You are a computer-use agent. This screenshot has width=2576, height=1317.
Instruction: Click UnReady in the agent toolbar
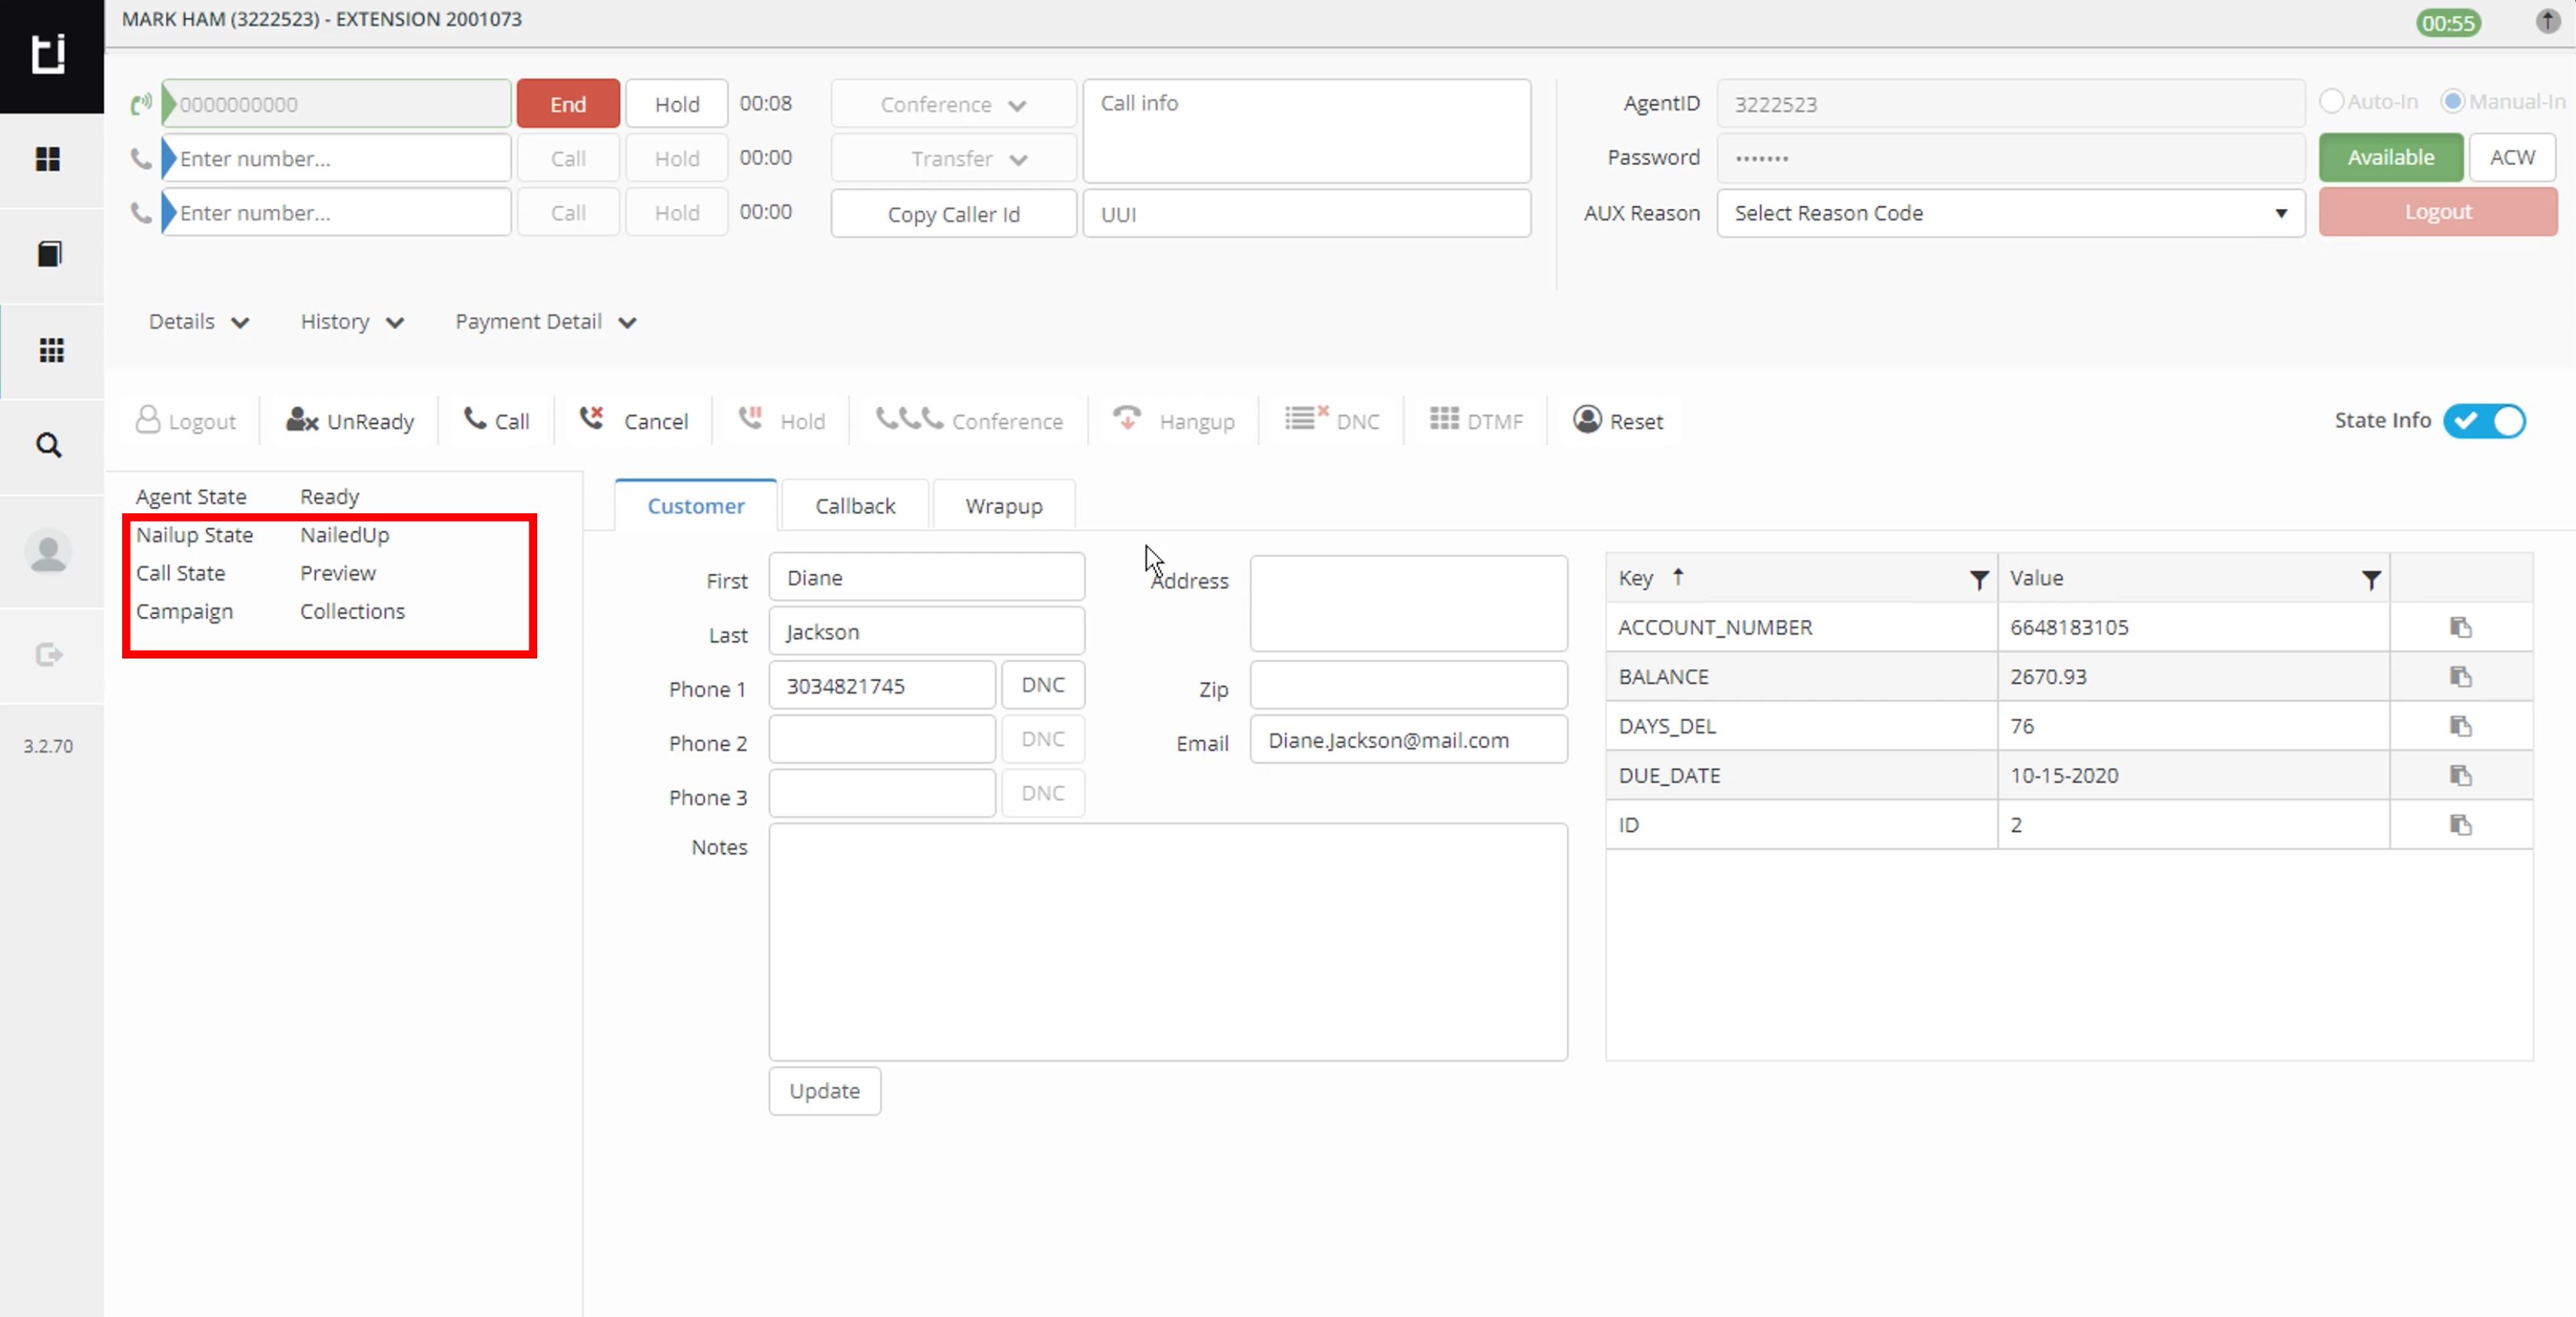click(350, 421)
